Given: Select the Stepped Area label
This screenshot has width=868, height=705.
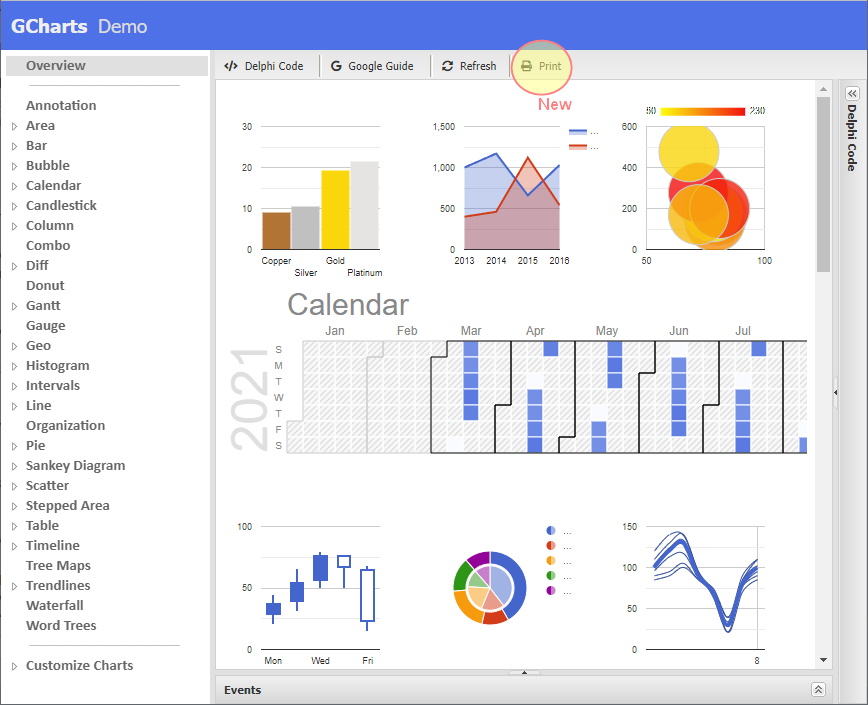Looking at the screenshot, I should coord(68,505).
